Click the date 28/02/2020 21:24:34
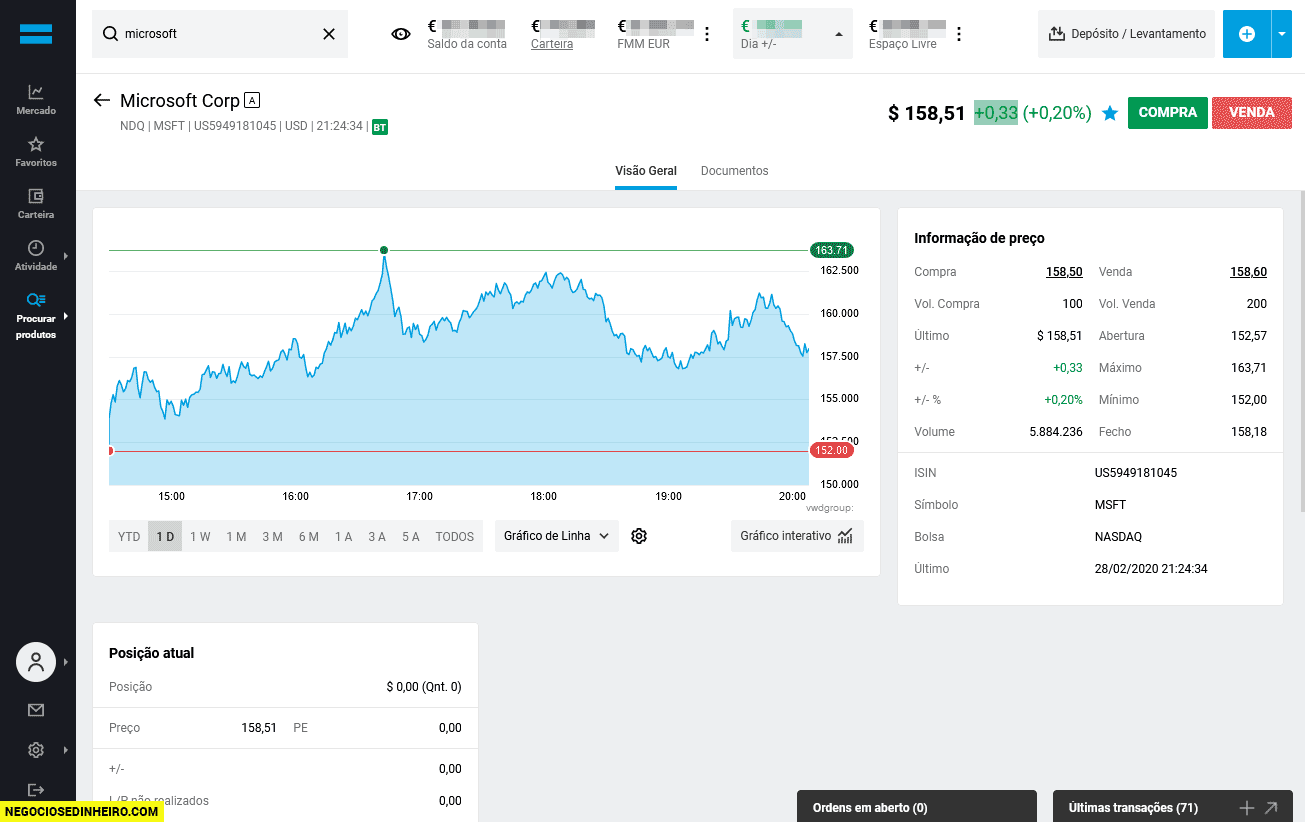 coord(1151,569)
